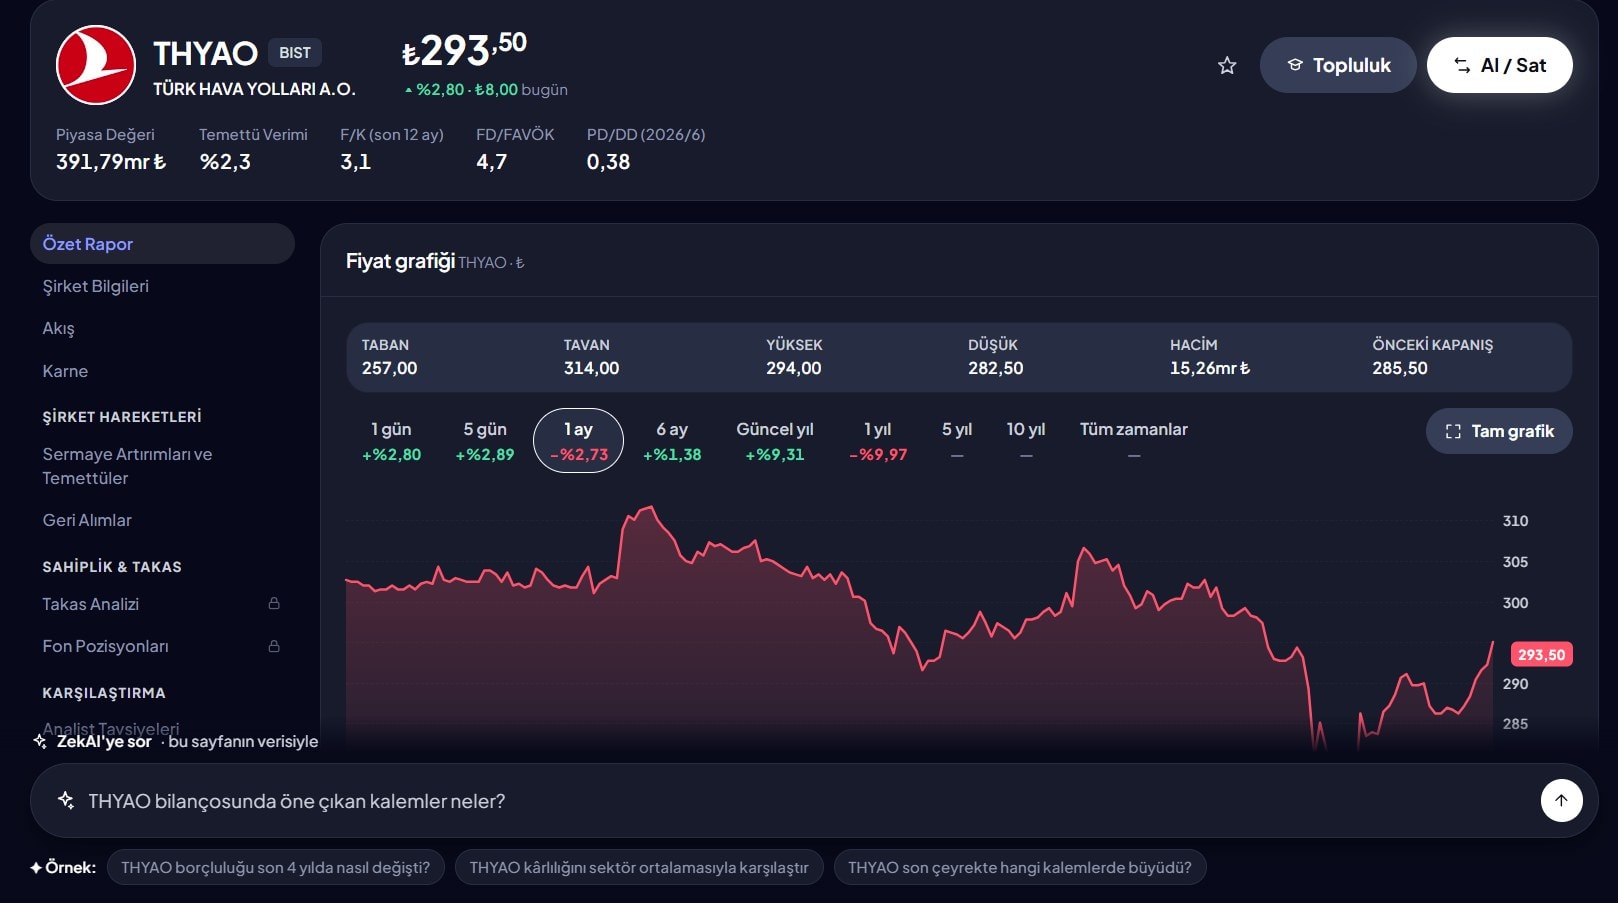Select the 1 gün chart range
Image resolution: width=1618 pixels, height=903 pixels.
(x=391, y=441)
